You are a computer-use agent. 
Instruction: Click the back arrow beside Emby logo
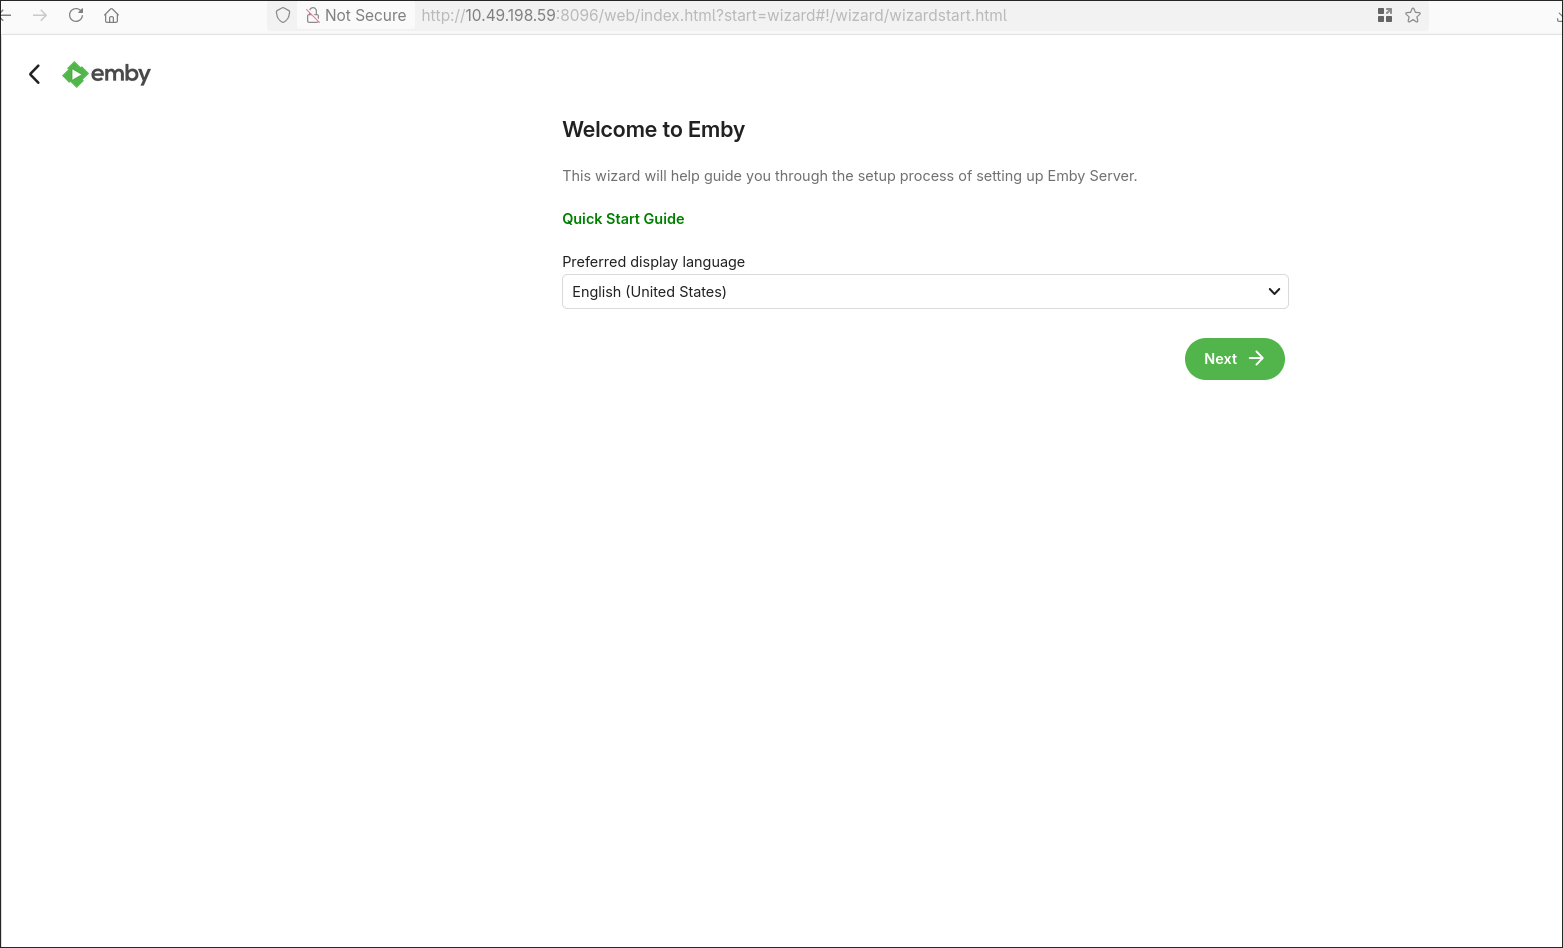click(35, 74)
